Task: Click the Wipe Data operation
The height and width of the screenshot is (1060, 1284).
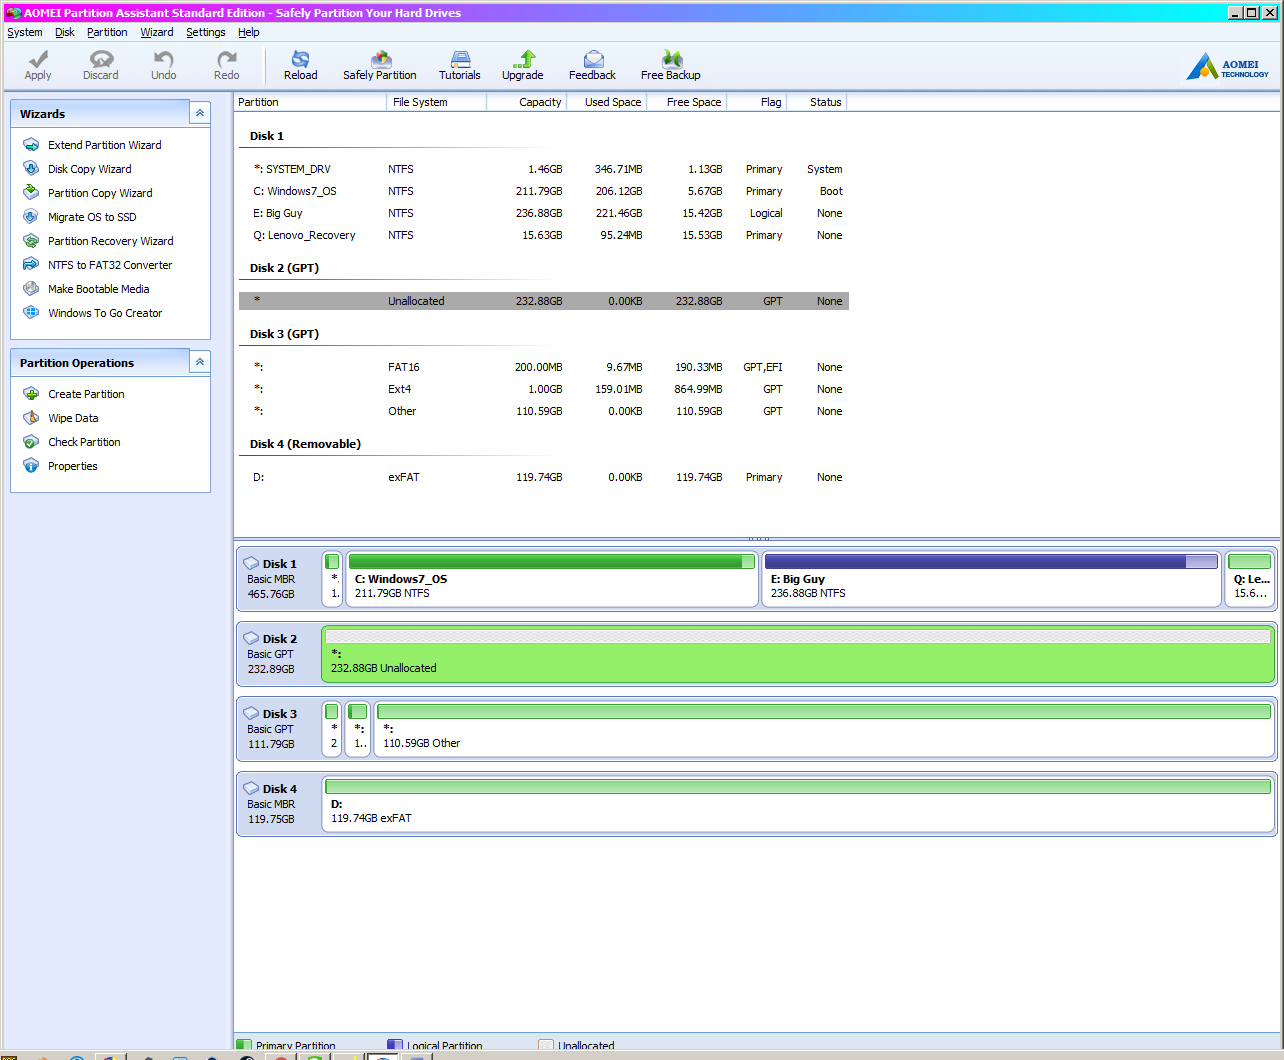Action: 73,418
